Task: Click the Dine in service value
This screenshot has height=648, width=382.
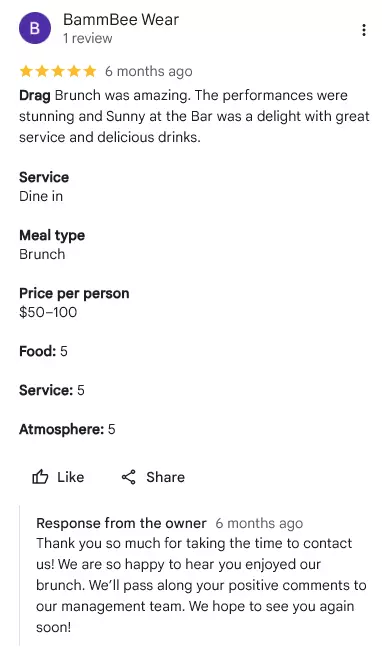Action: click(41, 196)
